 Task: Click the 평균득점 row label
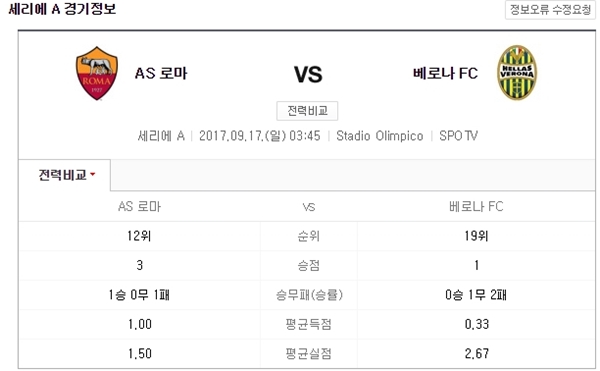308,324
